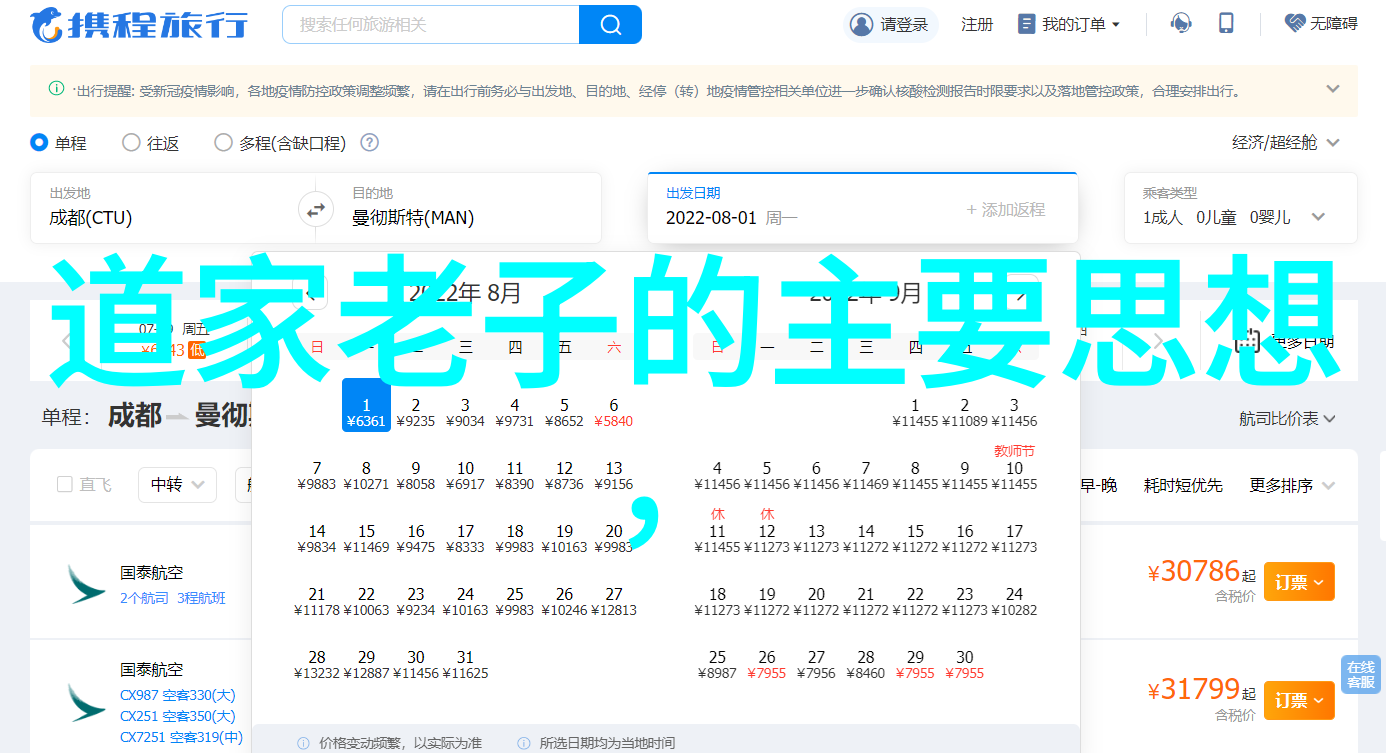Image resolution: width=1386 pixels, height=753 pixels.
Task: Click info icon beside 所选日期均为当地时间
Action: (x=524, y=744)
